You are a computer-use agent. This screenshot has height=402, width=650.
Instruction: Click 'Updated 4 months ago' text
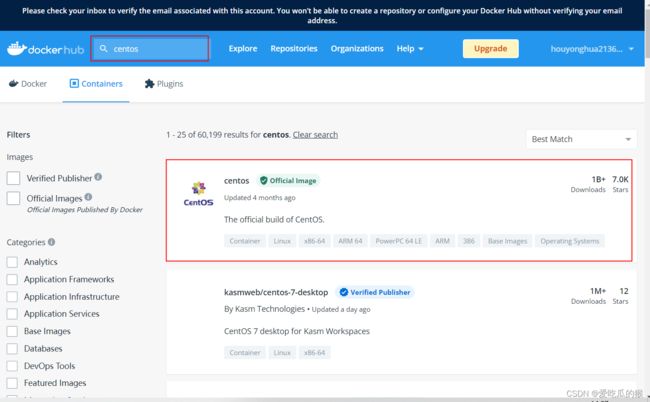pos(260,198)
